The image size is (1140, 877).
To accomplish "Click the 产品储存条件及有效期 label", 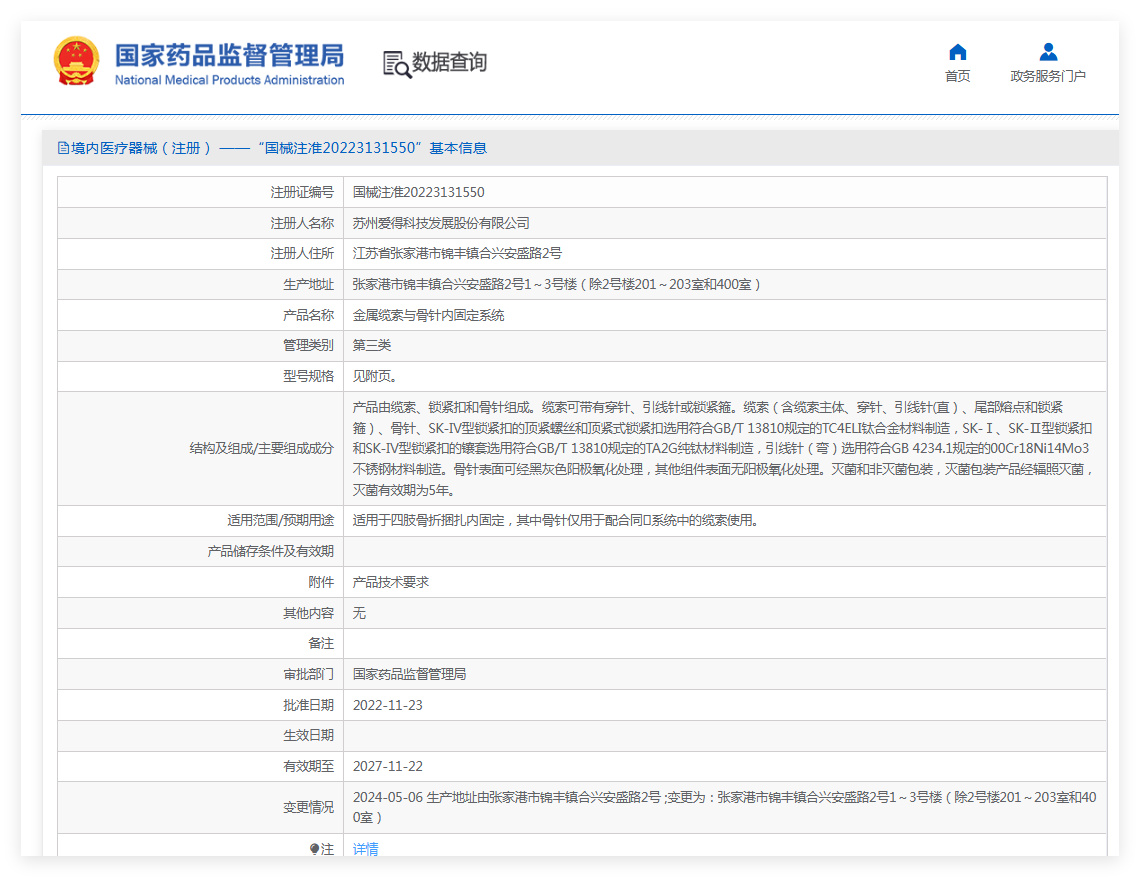I will (x=270, y=552).
